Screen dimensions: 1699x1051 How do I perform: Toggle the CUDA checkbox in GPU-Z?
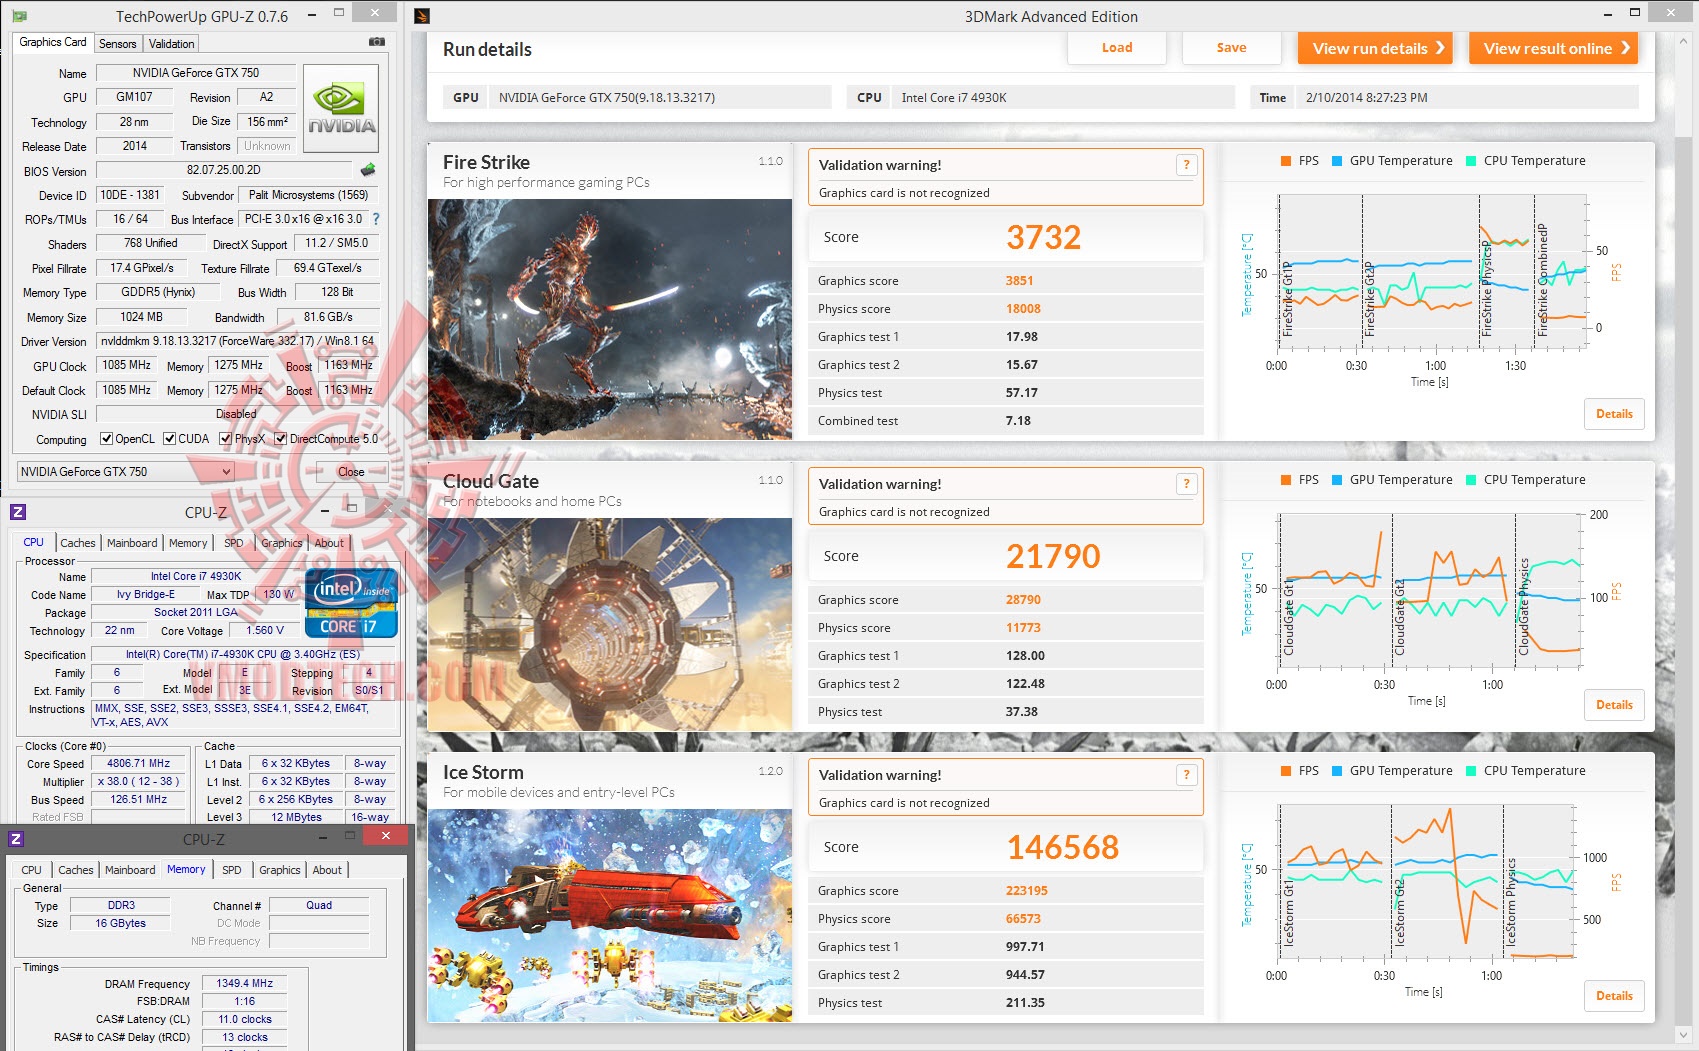point(170,438)
